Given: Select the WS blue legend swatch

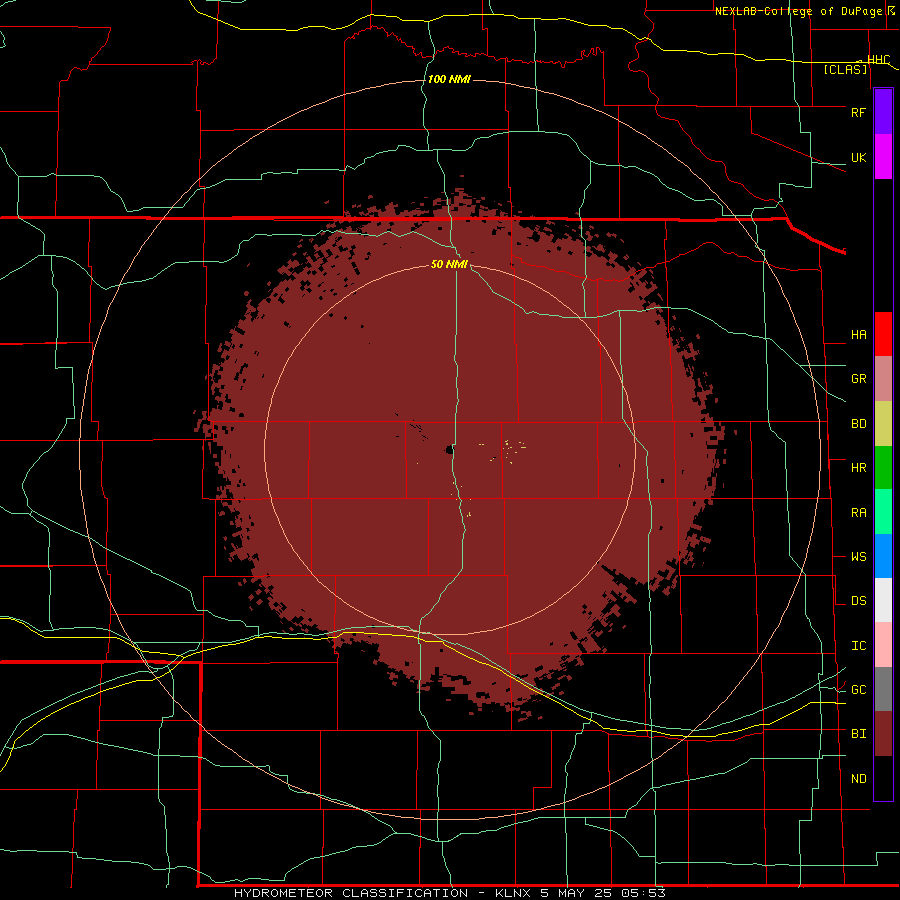Looking at the screenshot, I should point(883,556).
